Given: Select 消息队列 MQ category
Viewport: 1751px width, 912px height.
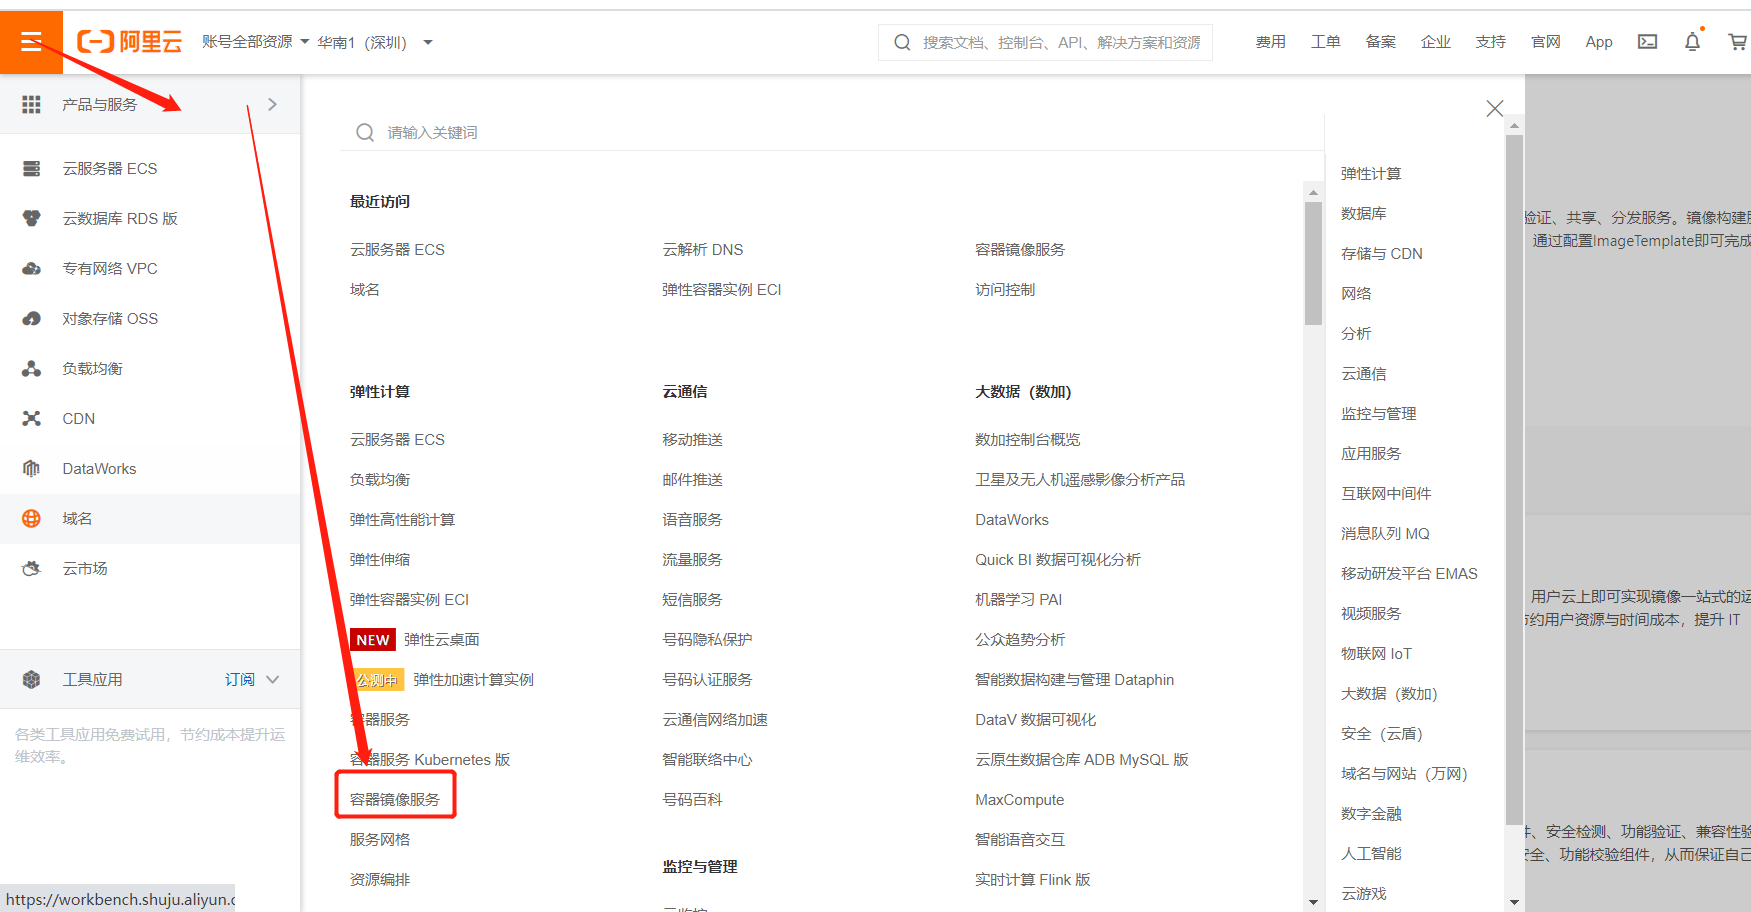Looking at the screenshot, I should tap(1385, 534).
